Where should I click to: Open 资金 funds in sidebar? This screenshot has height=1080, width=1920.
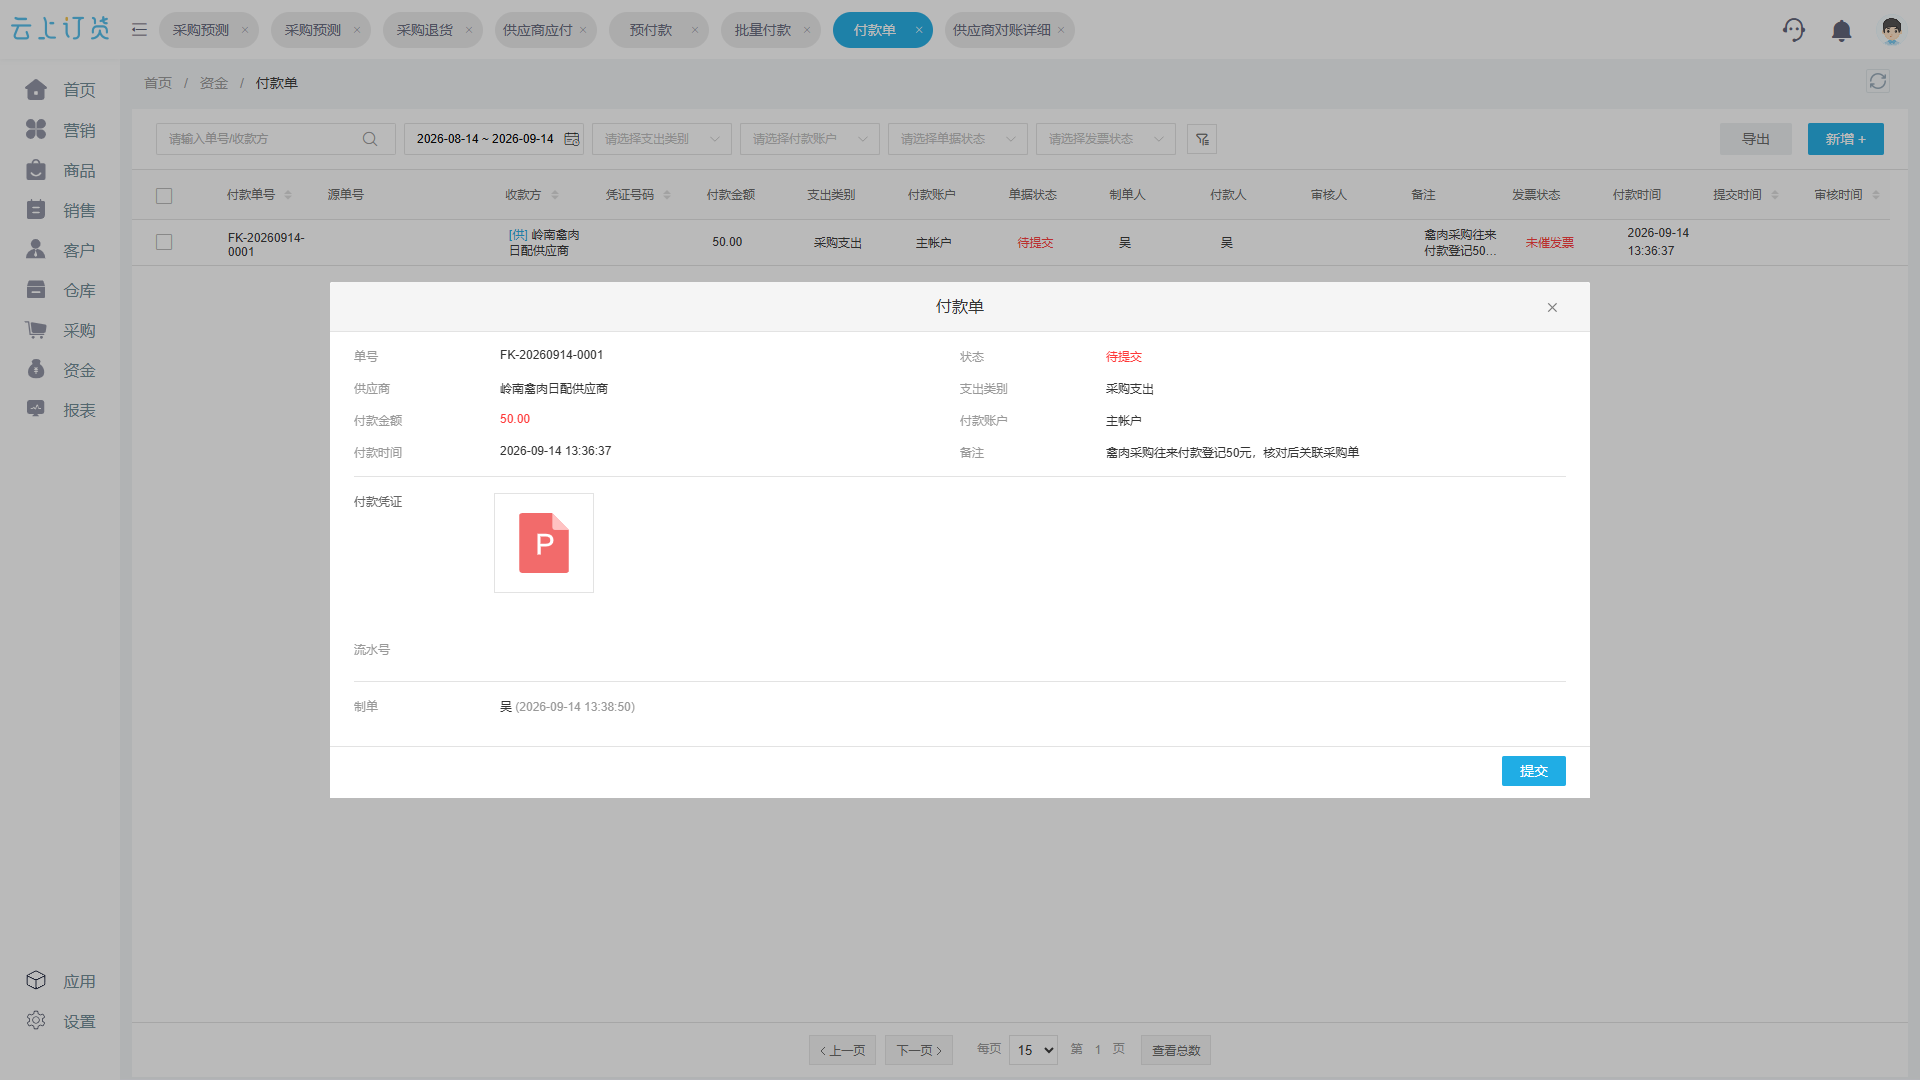coord(60,370)
